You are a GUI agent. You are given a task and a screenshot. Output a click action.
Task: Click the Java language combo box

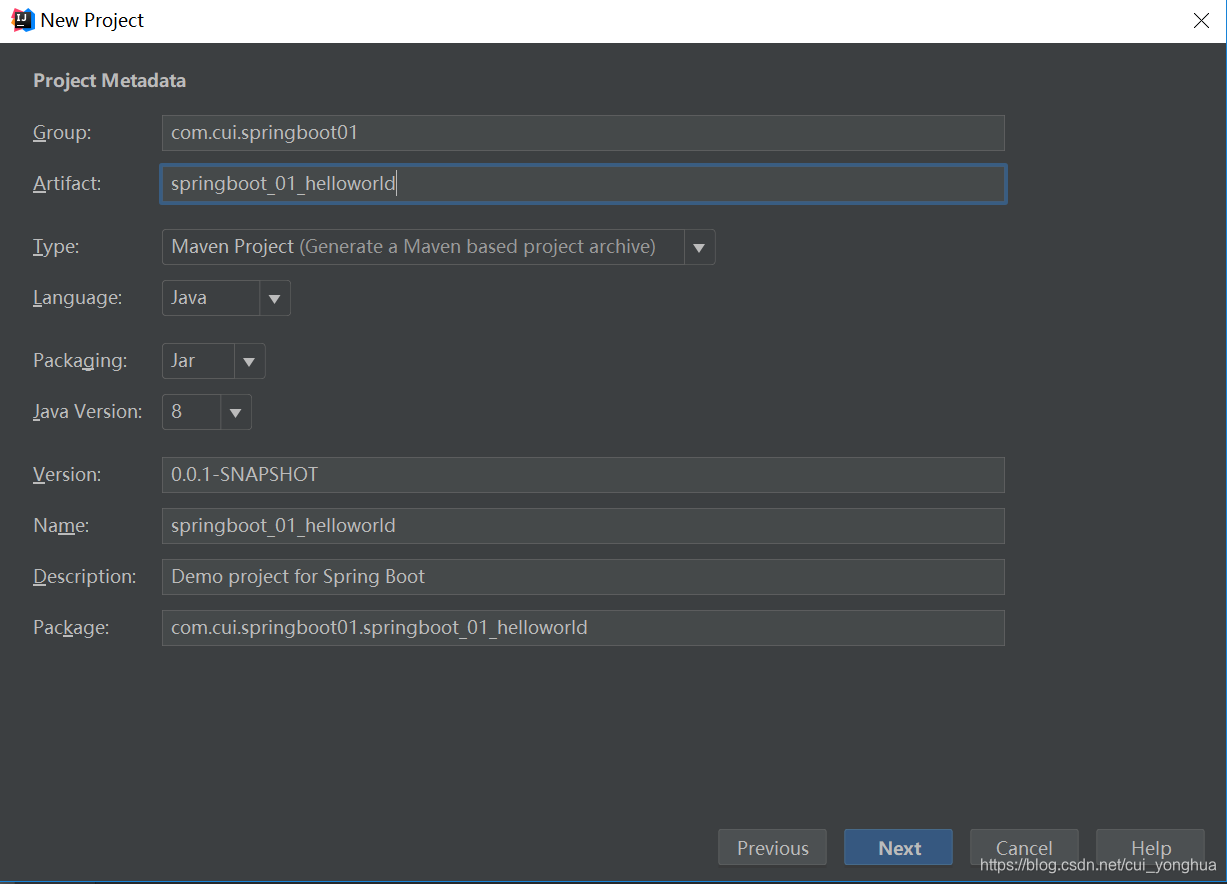click(211, 298)
